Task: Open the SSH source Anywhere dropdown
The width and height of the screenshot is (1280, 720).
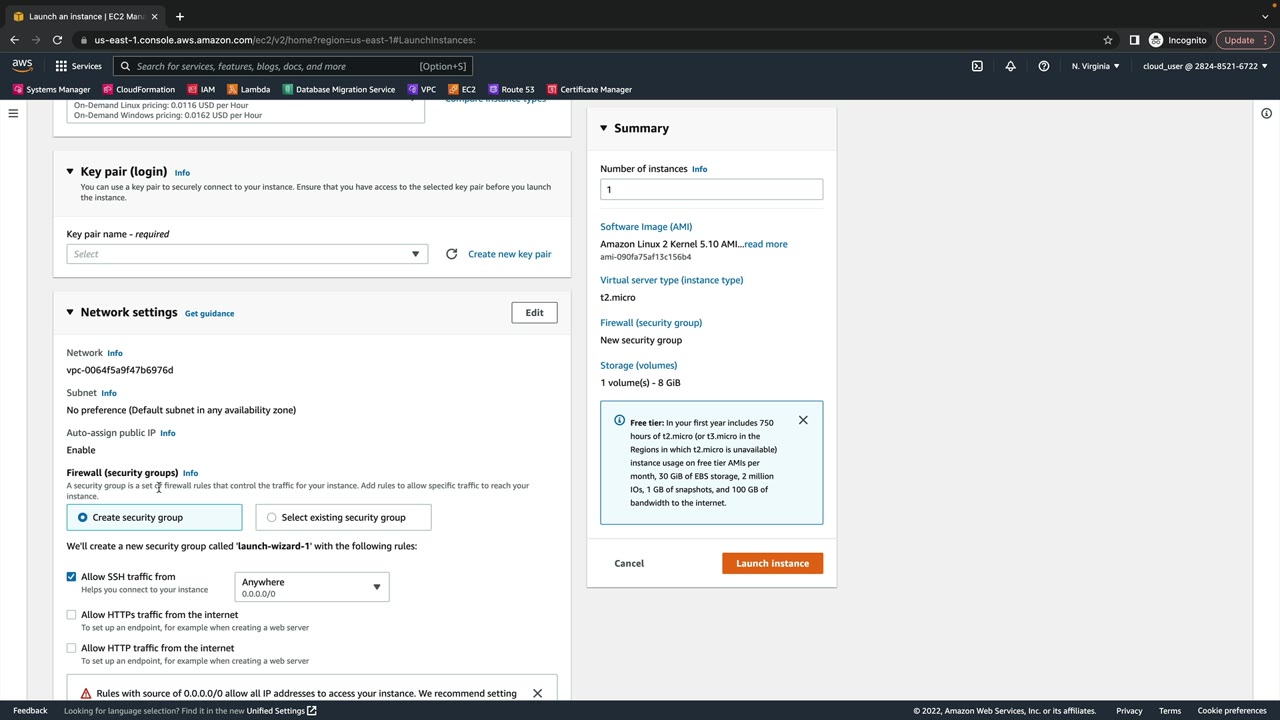Action: pyautogui.click(x=311, y=587)
